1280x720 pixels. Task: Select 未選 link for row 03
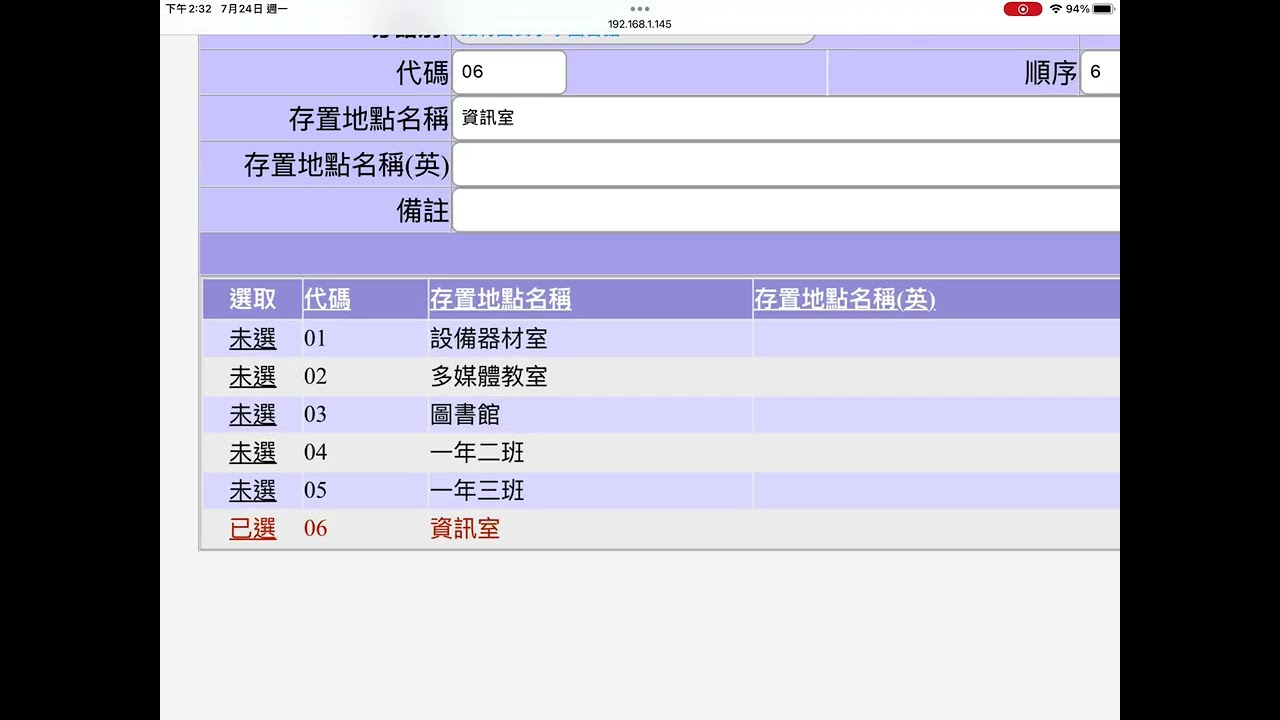pyautogui.click(x=252, y=415)
